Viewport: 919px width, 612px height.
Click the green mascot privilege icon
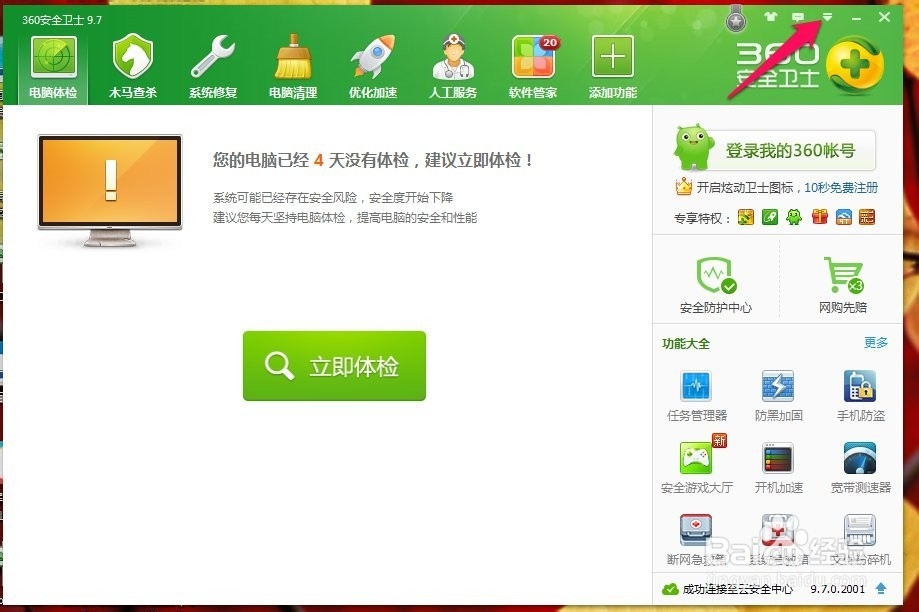tap(794, 217)
